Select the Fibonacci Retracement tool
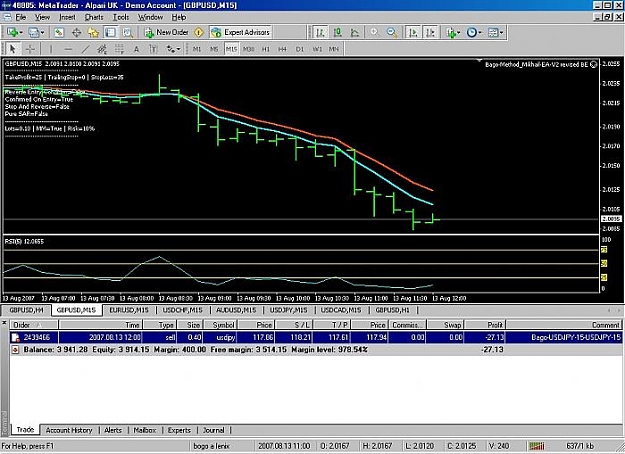Screen dimensions: 625x454 pyautogui.click(x=119, y=49)
